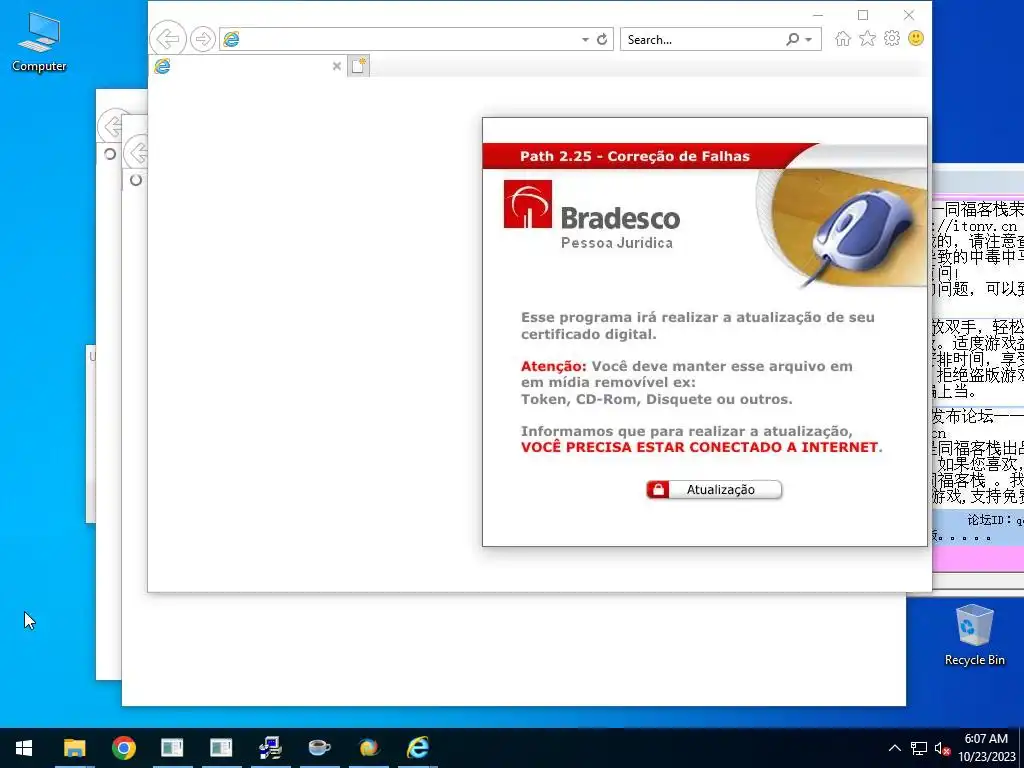Screen dimensions: 1024x768
Task: Switch to Internet Explorer taskbar icon
Action: [x=417, y=748]
